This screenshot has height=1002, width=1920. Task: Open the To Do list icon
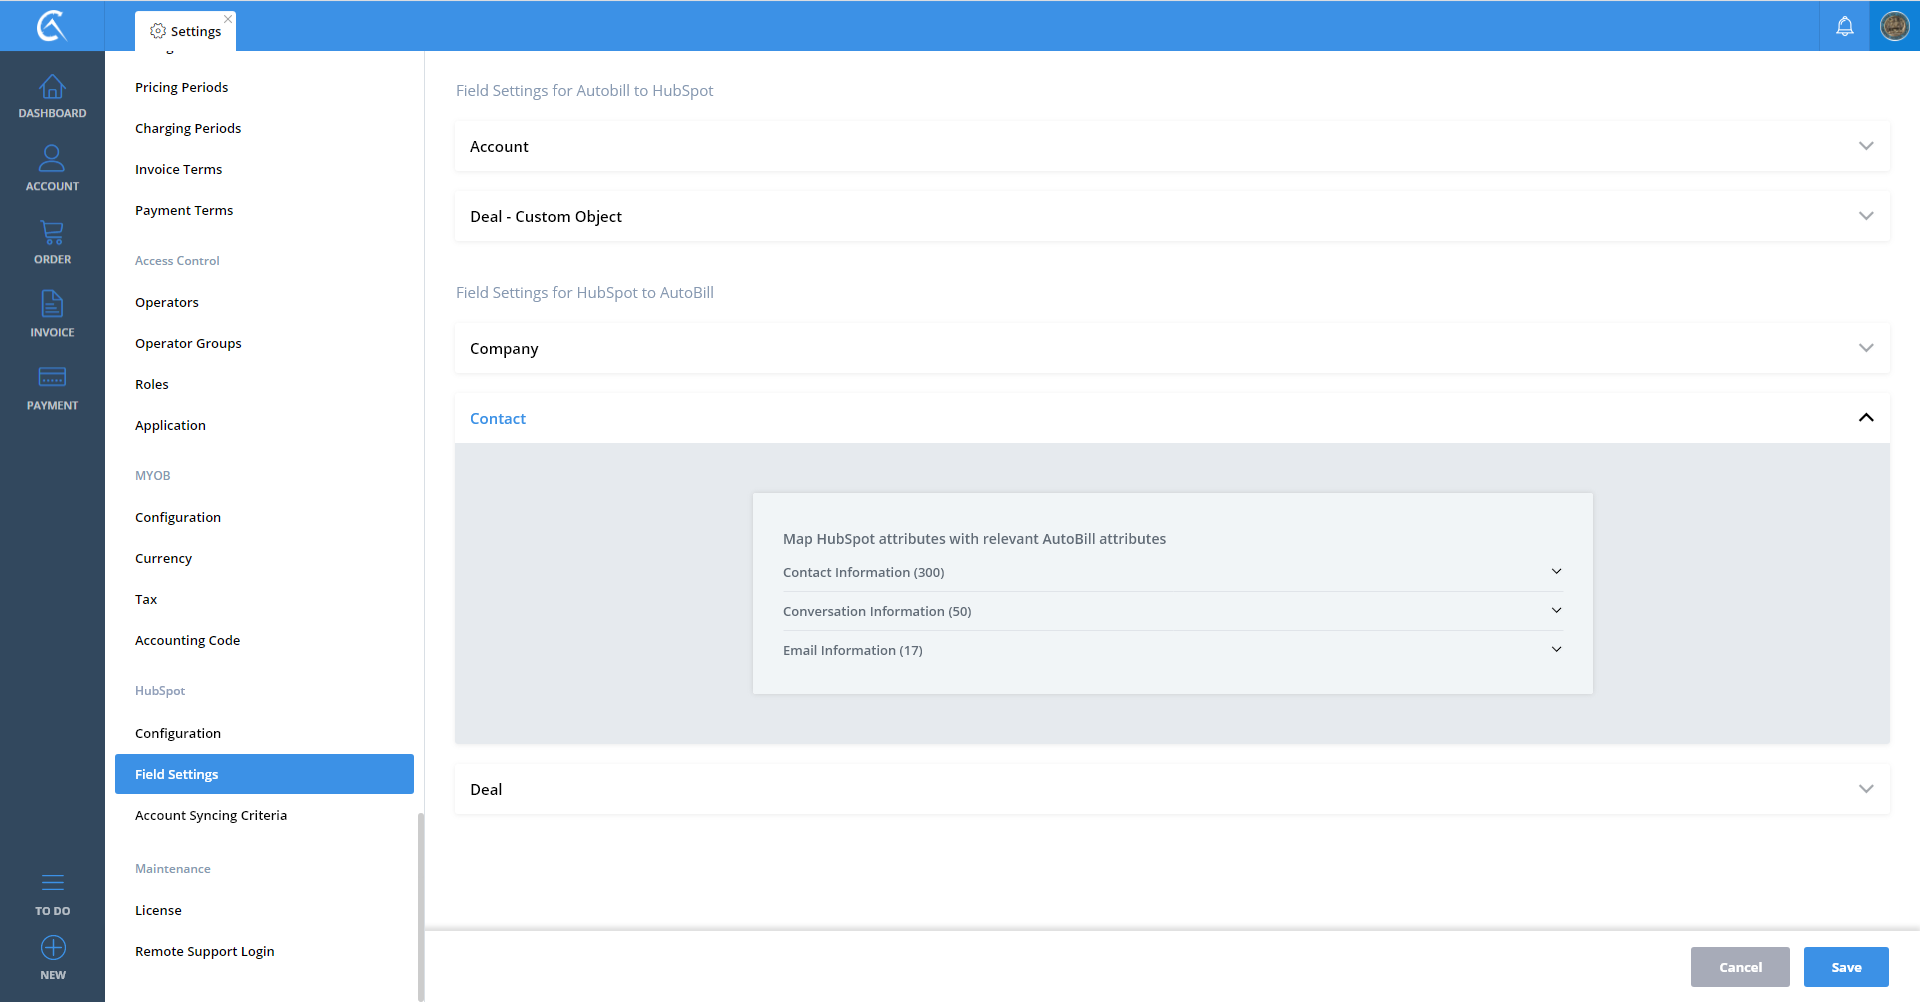pyautogui.click(x=52, y=883)
